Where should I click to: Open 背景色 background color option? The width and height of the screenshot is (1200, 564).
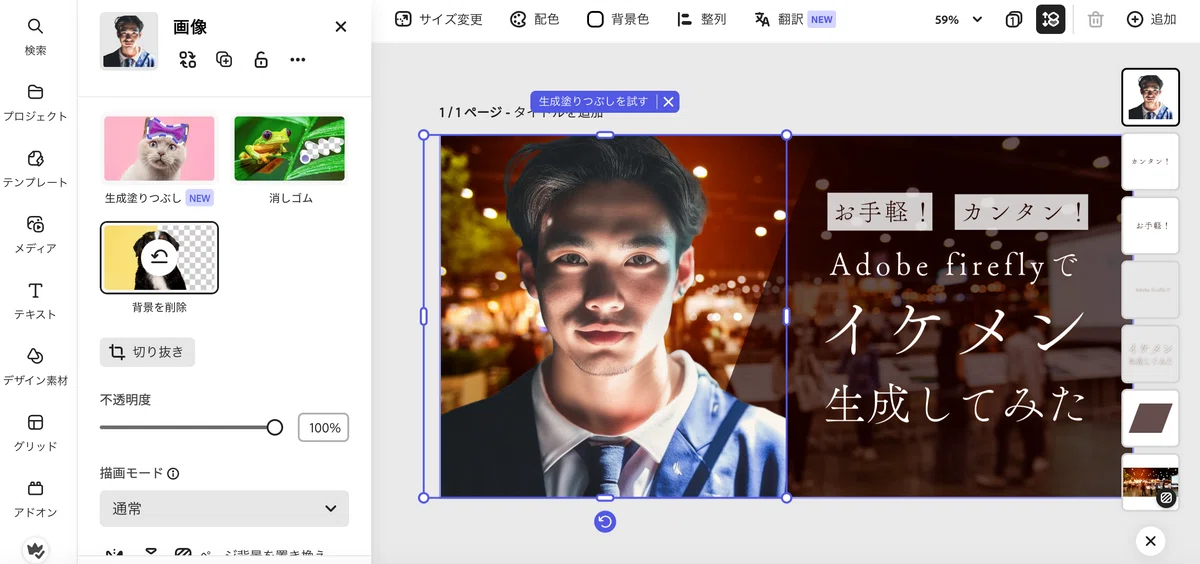click(618, 19)
